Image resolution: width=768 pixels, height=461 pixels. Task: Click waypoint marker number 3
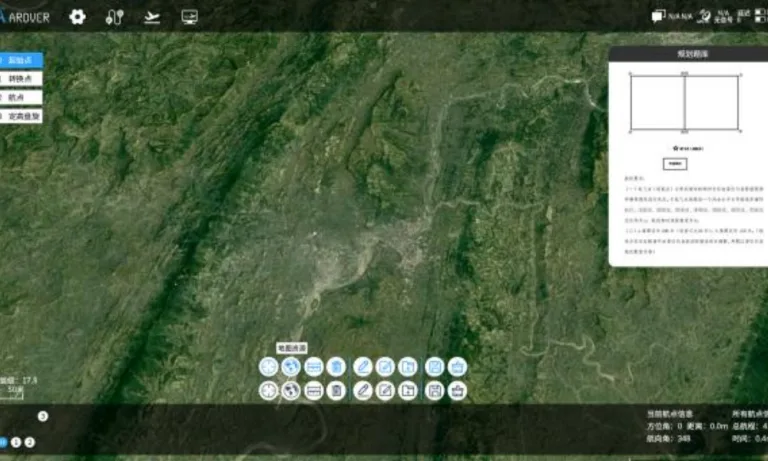[x=43, y=416]
